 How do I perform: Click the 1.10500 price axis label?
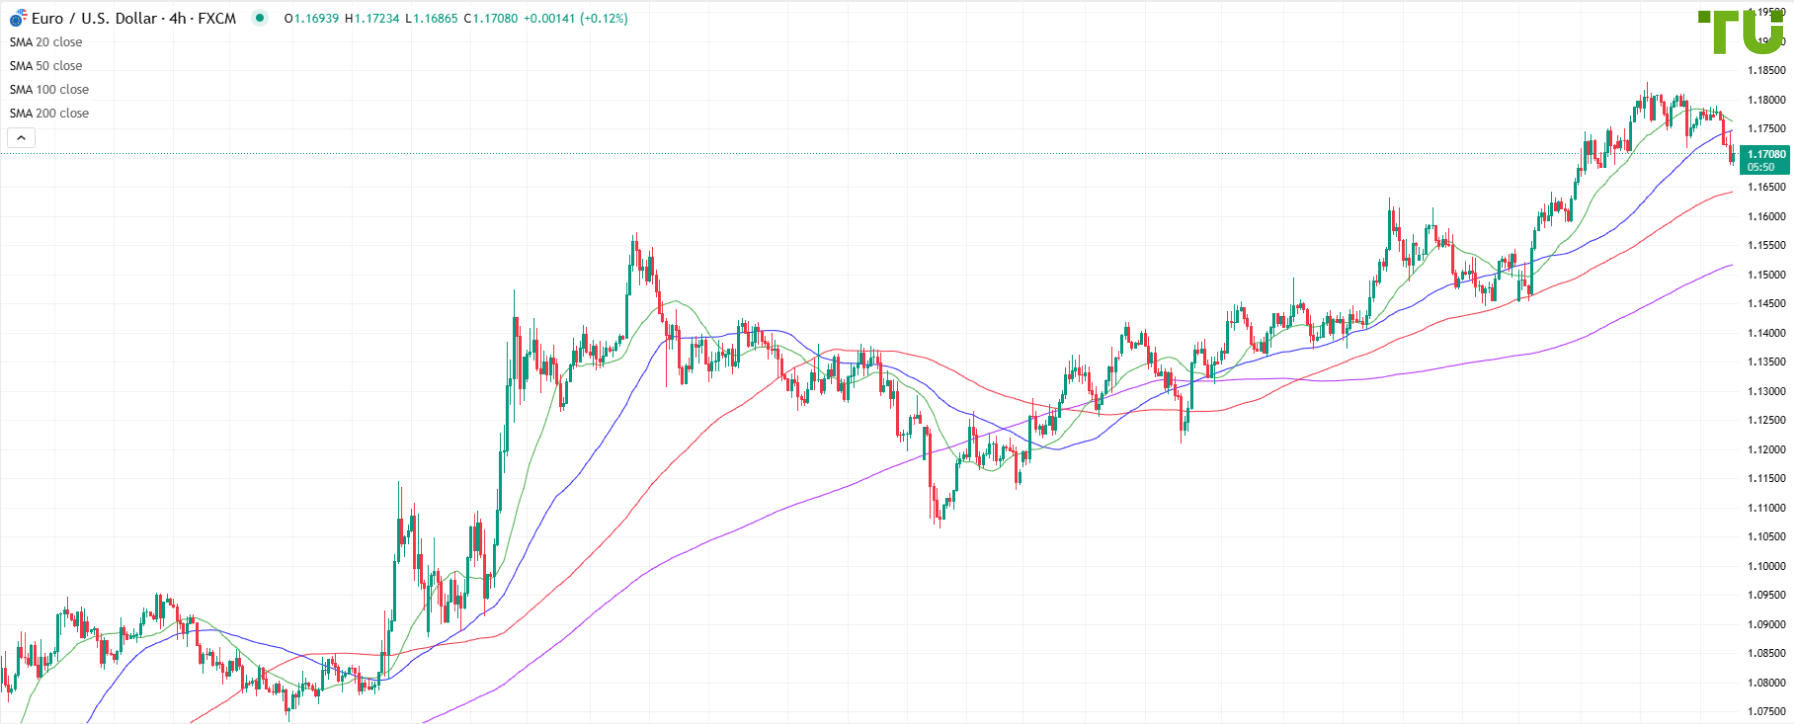point(1766,537)
